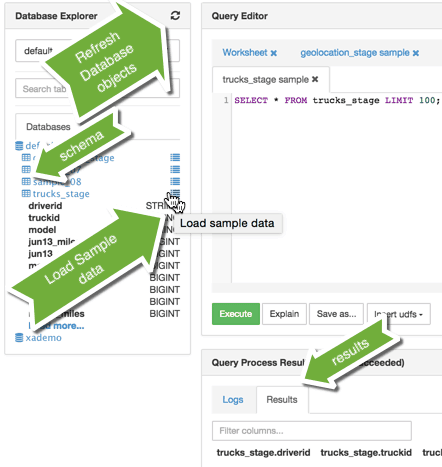Click the load sample icon of second table
This screenshot has height=467, width=442.
(175, 169)
